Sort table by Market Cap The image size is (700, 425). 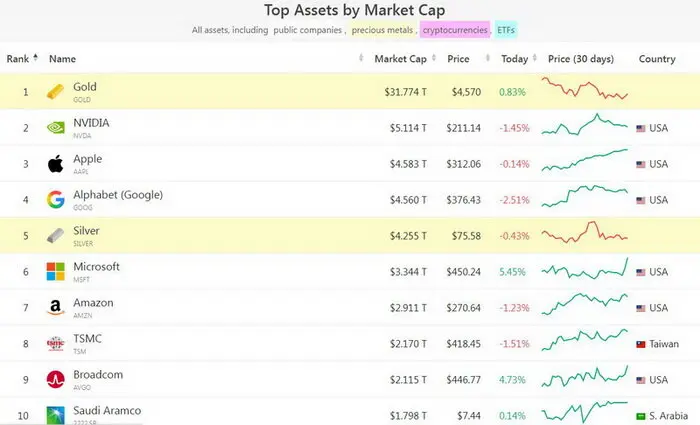tap(400, 58)
